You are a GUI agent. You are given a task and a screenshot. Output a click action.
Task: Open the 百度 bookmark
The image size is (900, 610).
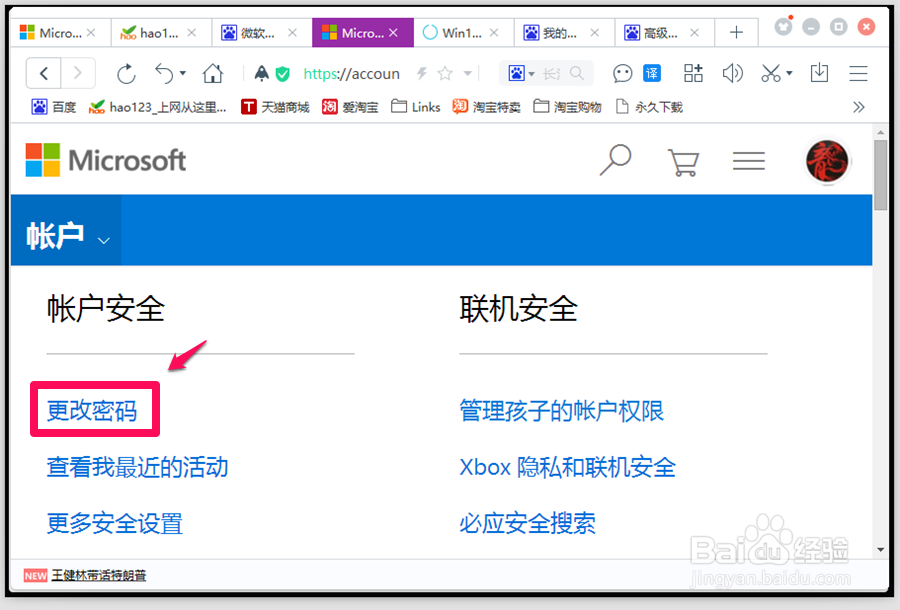54,107
